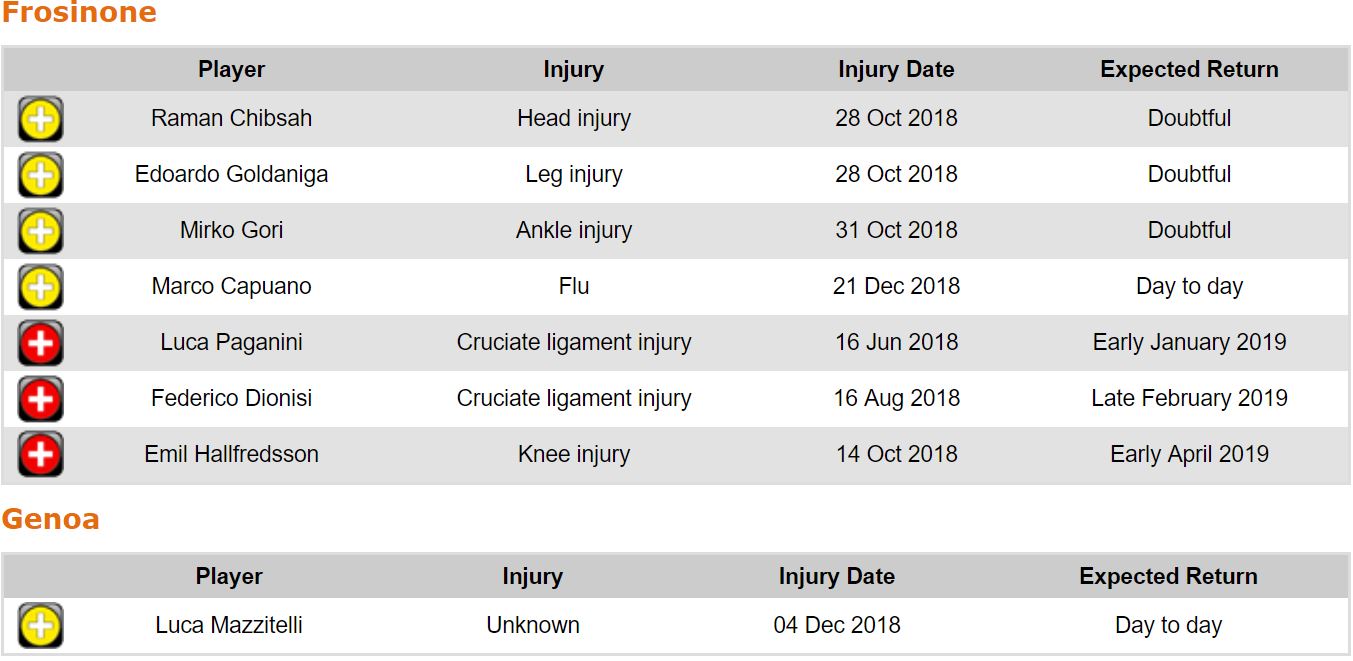Click red cross icon beside Luca Paganini

tap(40, 343)
